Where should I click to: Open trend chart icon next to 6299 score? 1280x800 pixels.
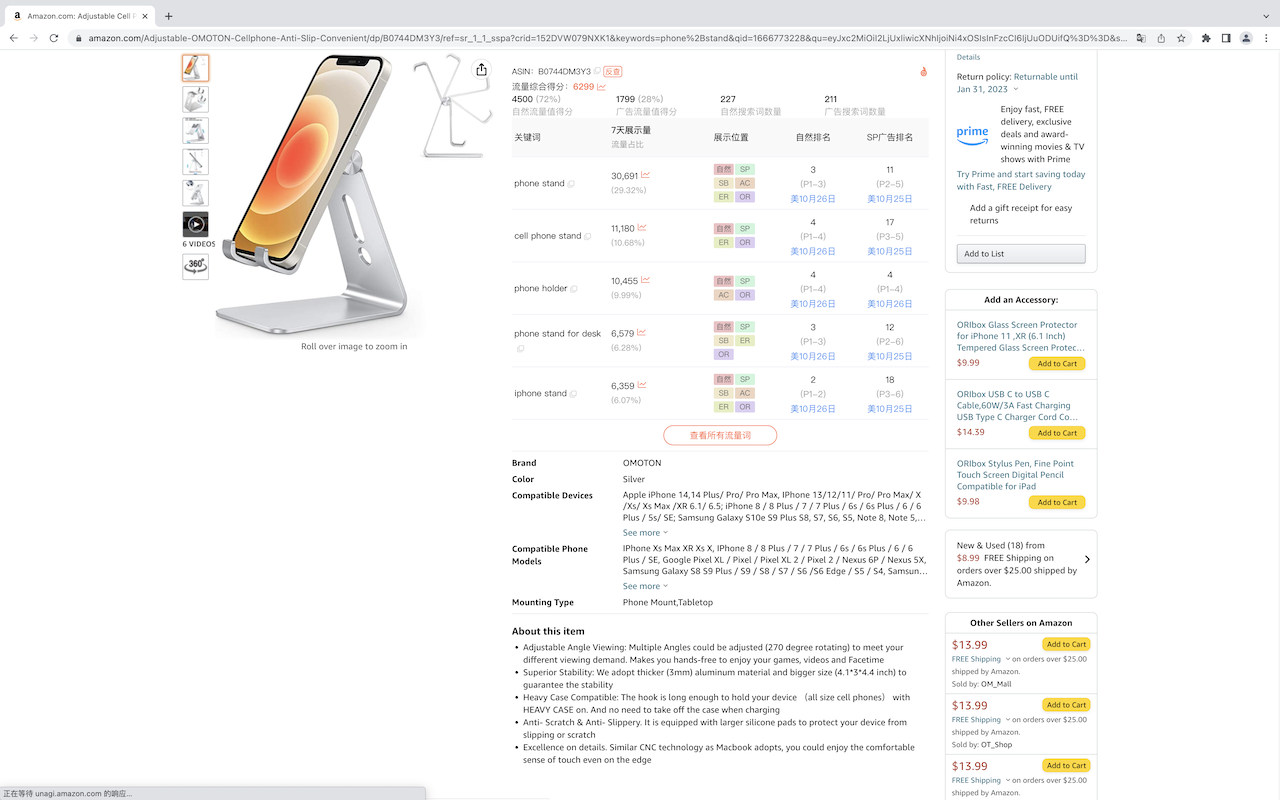[x=601, y=87]
